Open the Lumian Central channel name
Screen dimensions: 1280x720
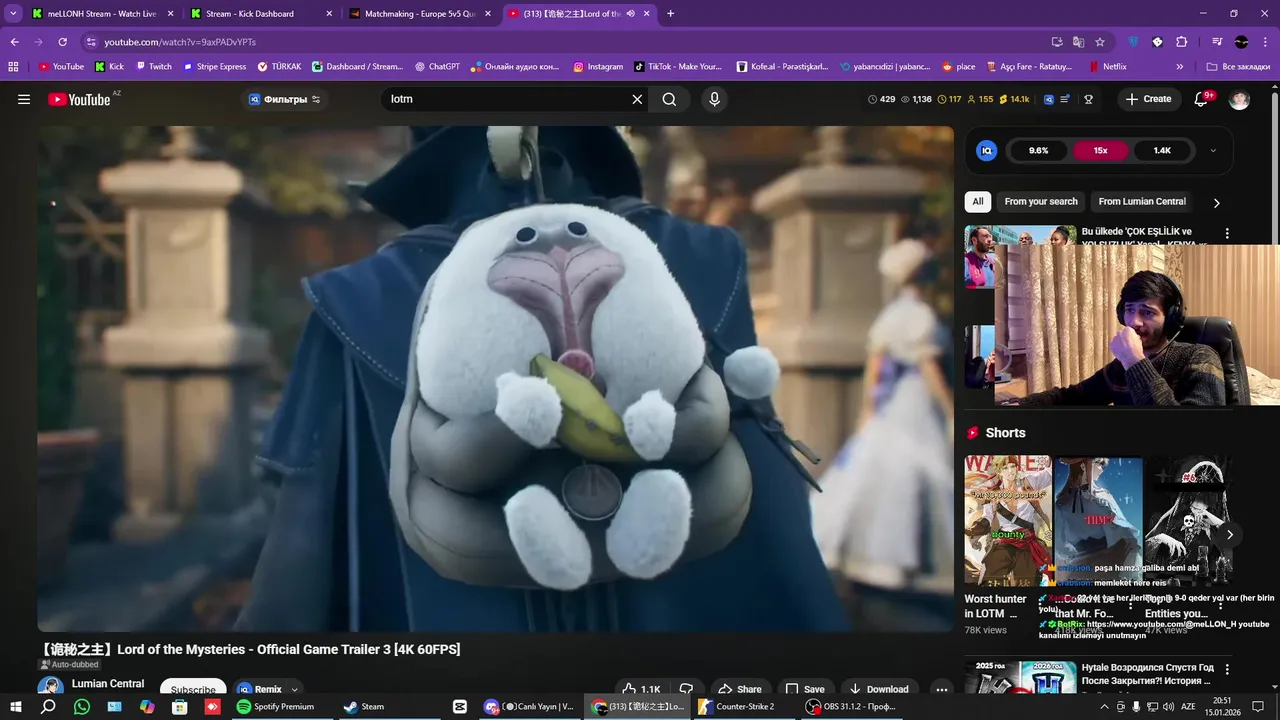click(108, 684)
